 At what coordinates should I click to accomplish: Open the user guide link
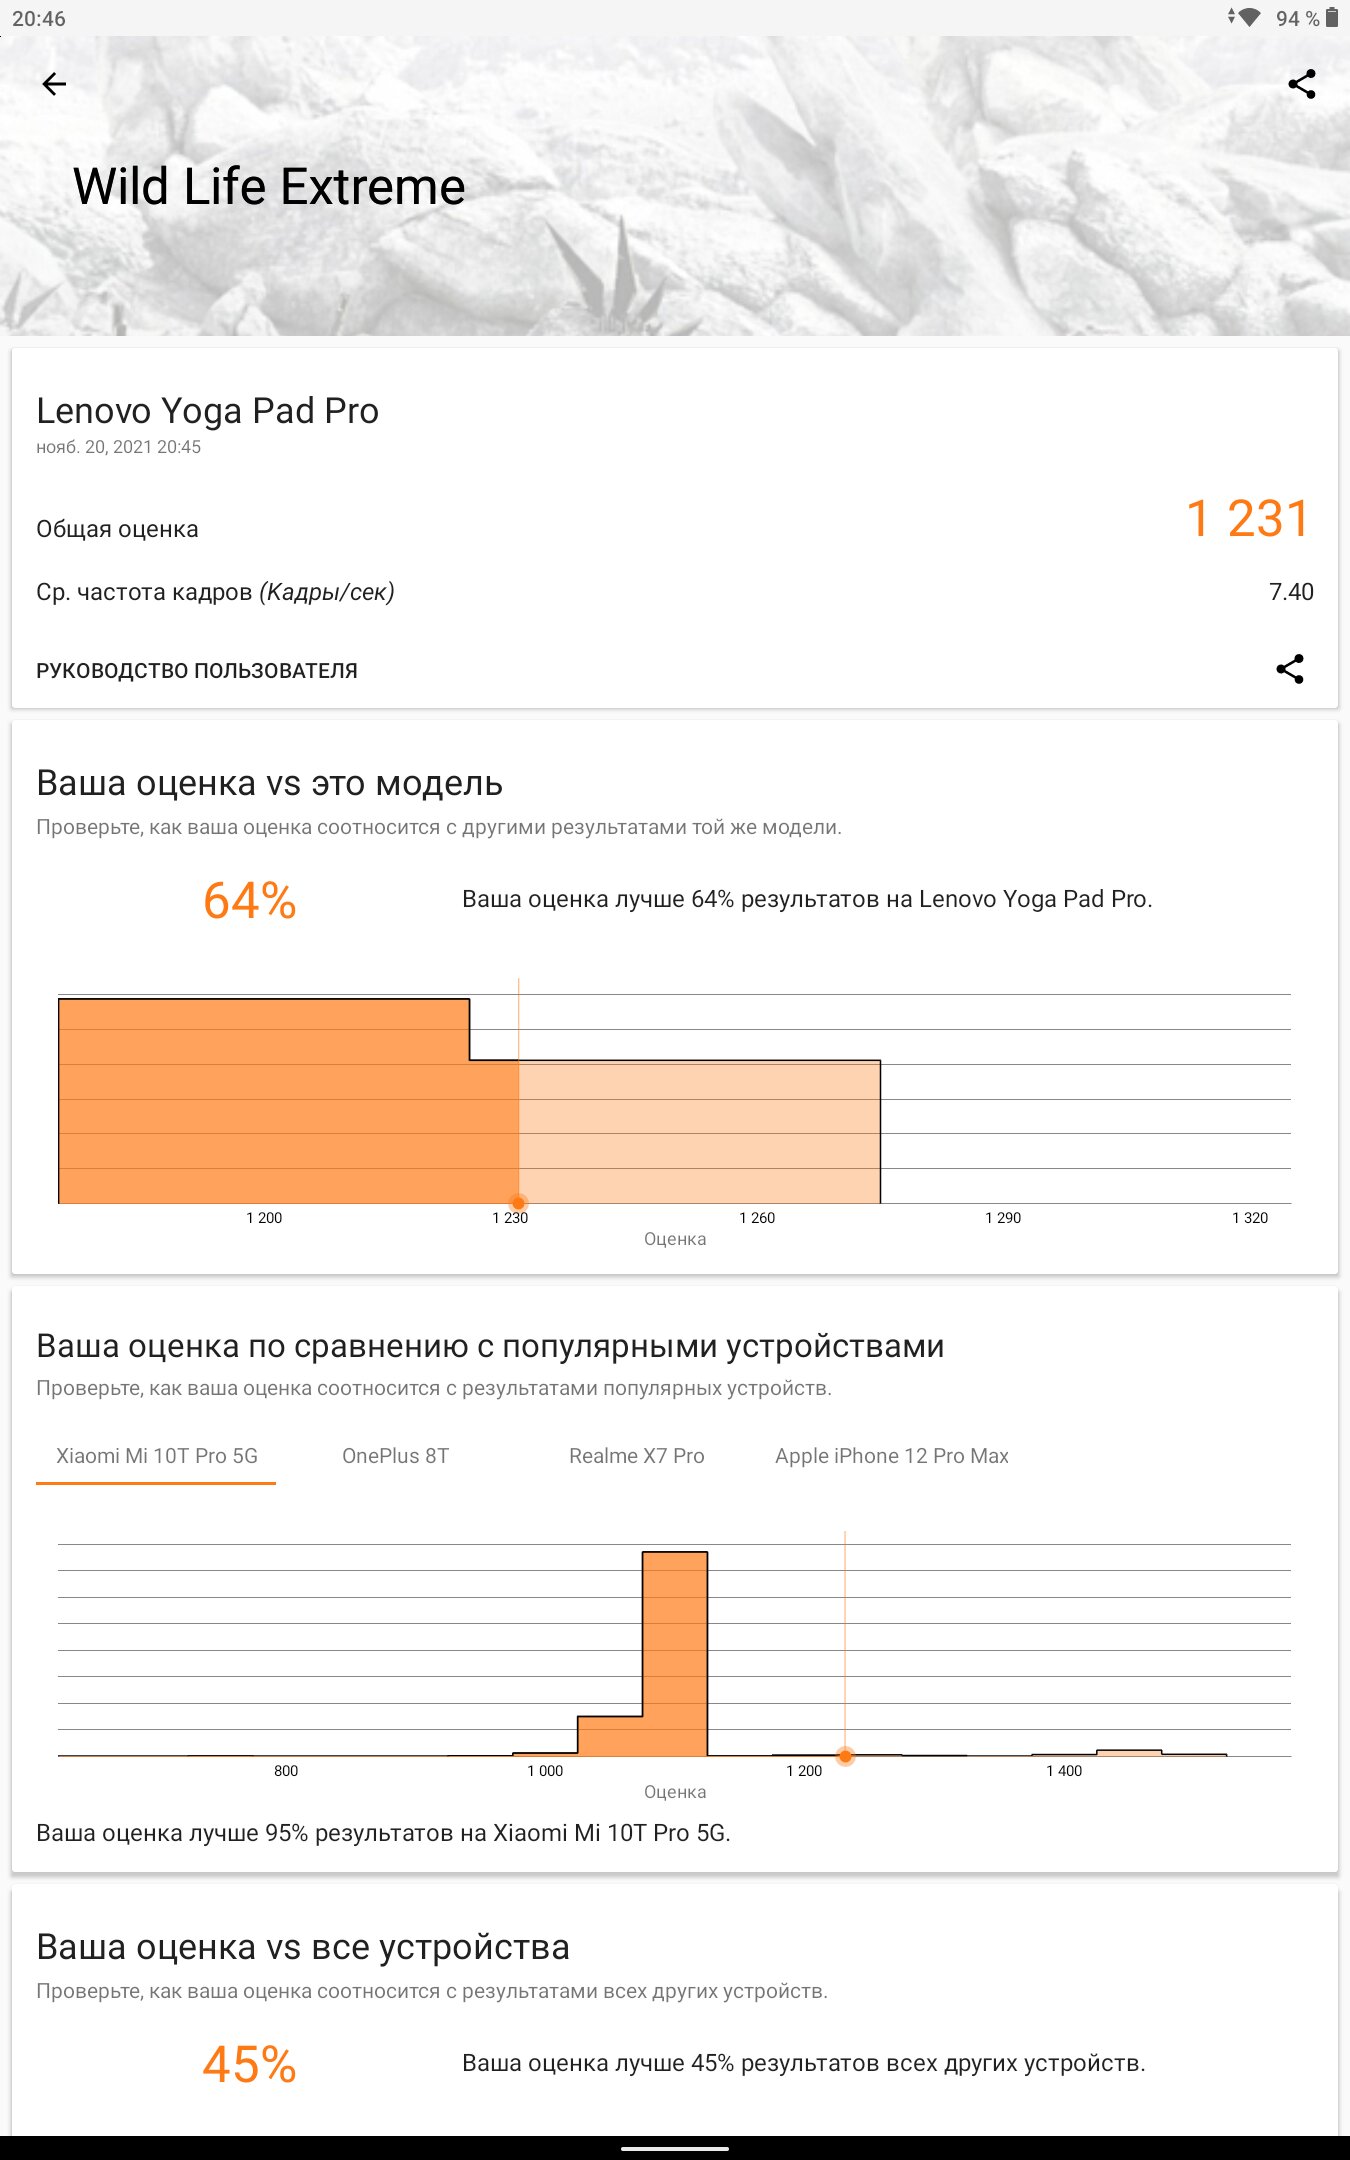197,671
